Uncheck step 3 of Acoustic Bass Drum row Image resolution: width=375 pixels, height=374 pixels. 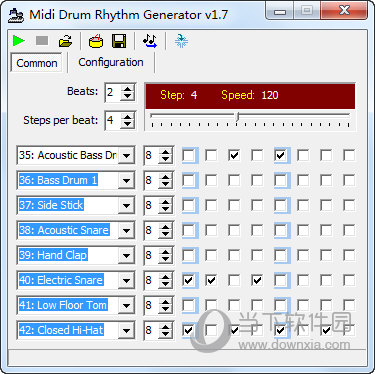pyautogui.click(x=234, y=155)
